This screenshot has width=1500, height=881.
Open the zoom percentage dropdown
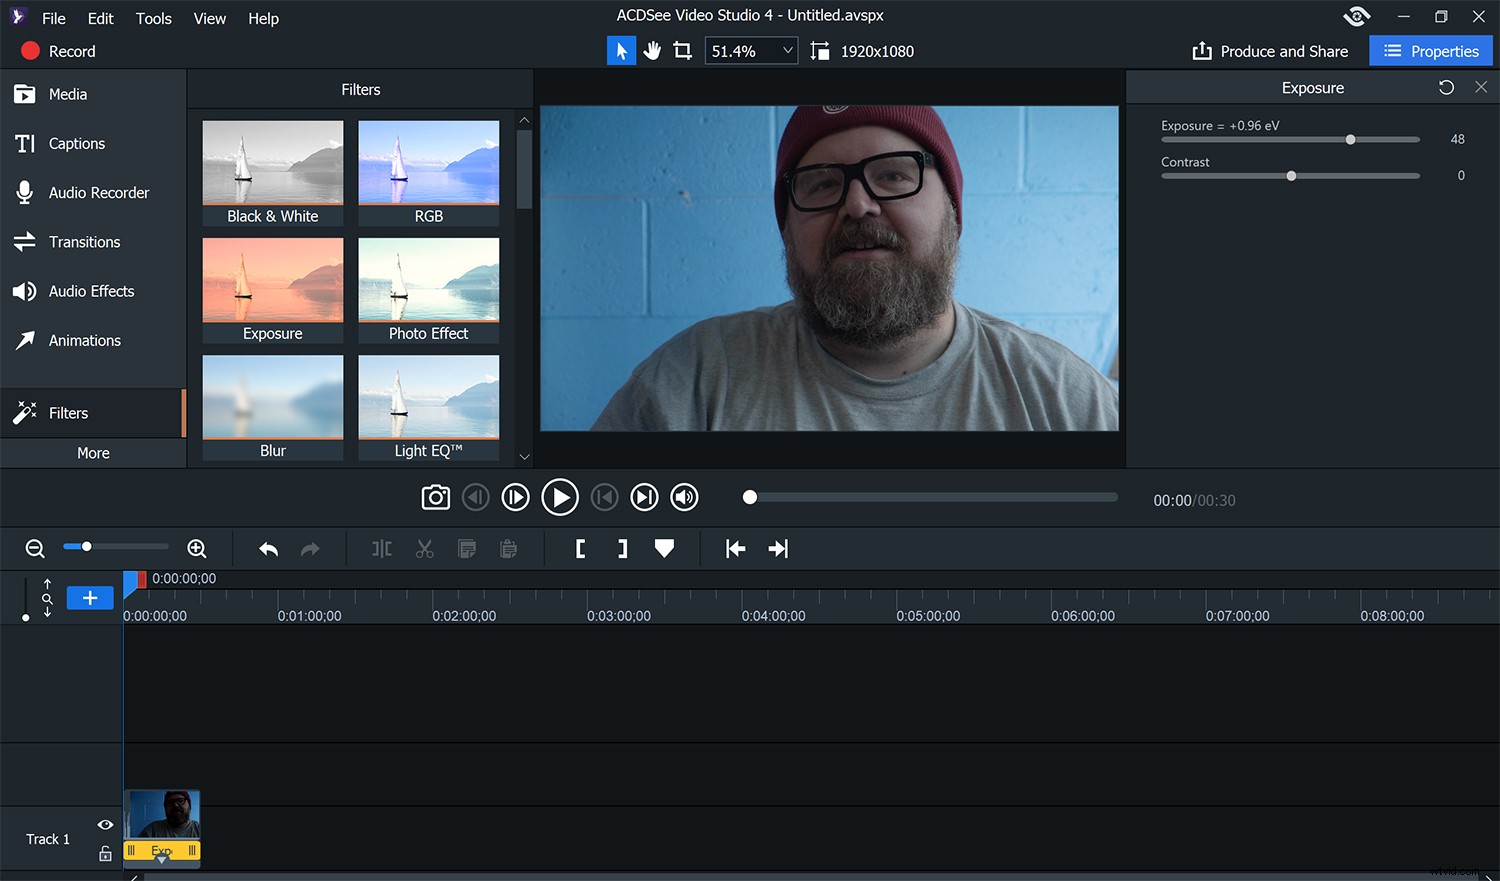point(787,50)
